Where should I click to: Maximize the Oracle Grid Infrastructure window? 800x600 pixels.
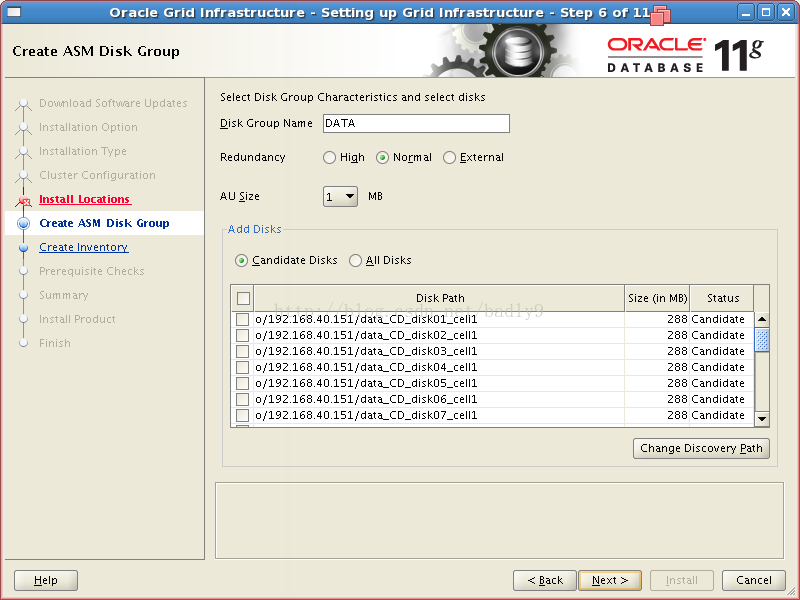[766, 12]
